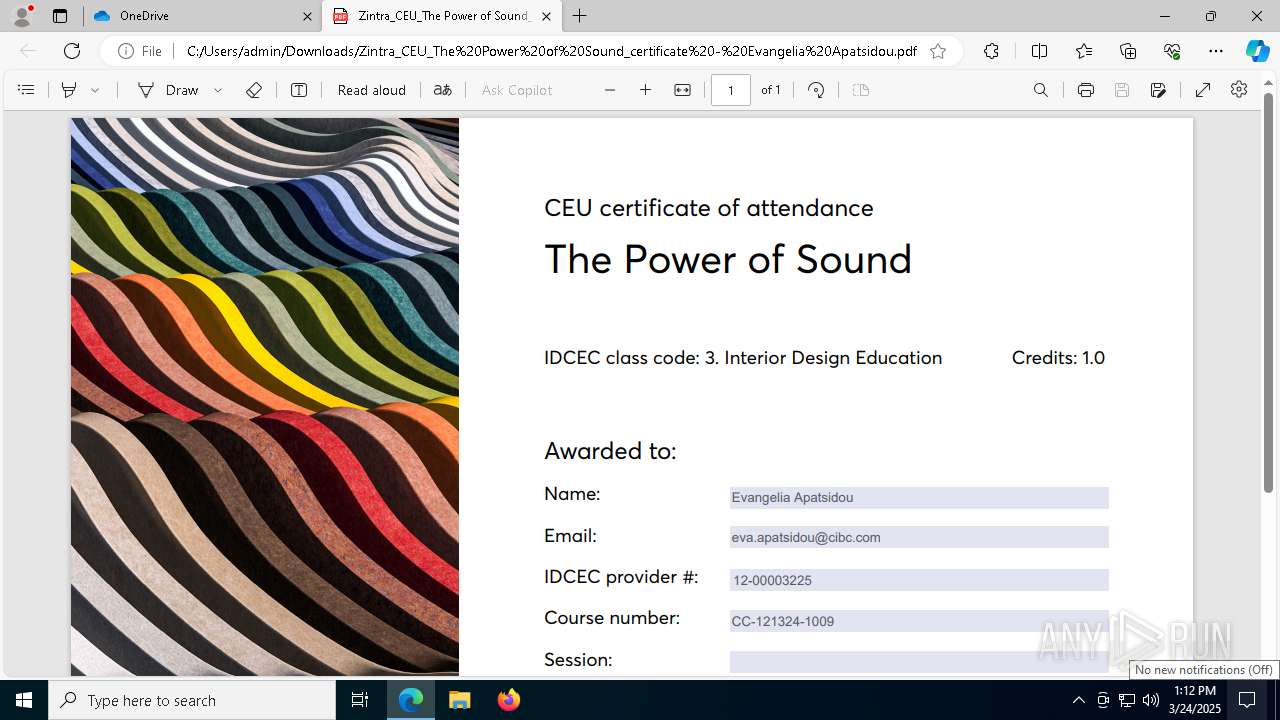Add this page to favorites
The height and width of the screenshot is (720, 1280).
click(x=938, y=51)
